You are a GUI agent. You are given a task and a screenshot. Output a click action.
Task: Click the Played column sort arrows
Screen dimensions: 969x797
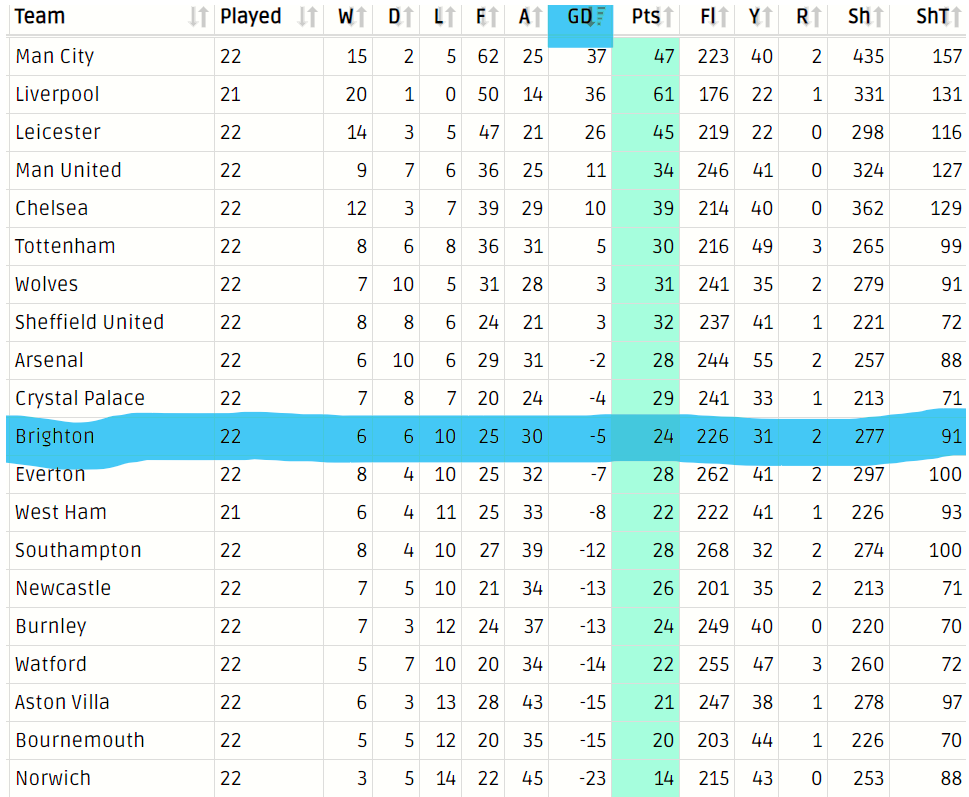(307, 17)
